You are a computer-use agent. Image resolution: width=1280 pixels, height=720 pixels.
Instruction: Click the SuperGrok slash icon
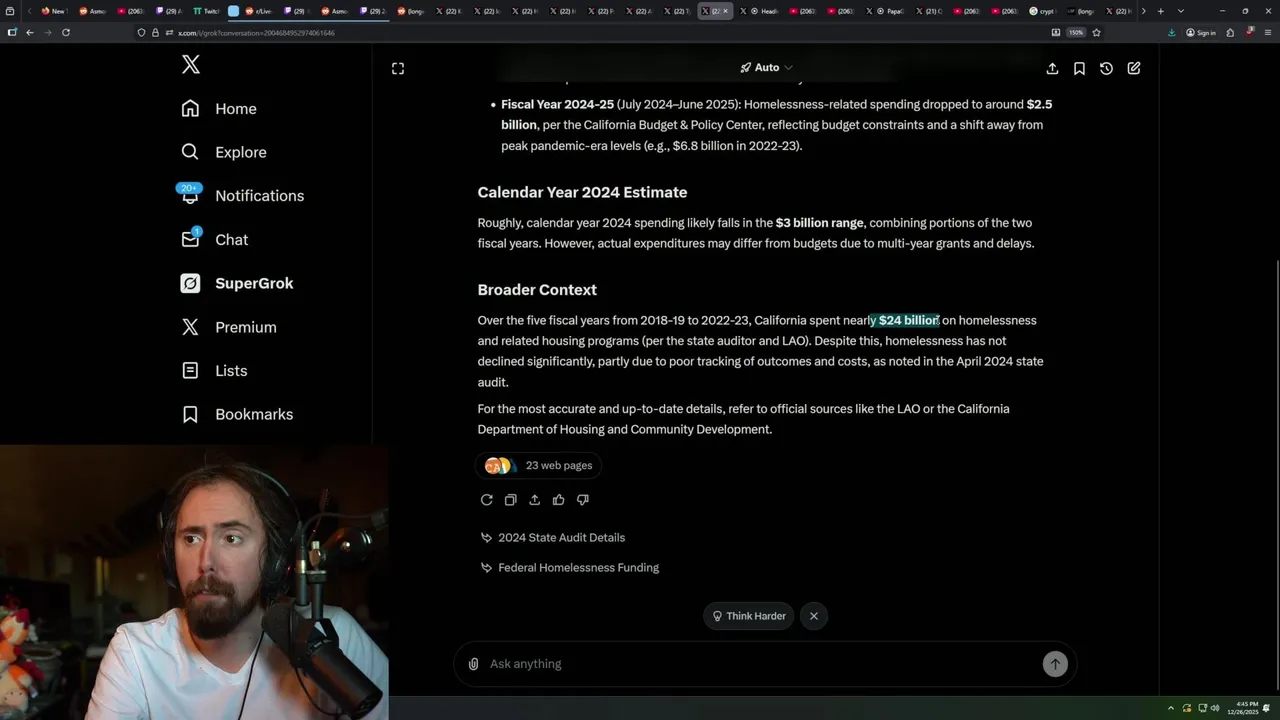190,283
